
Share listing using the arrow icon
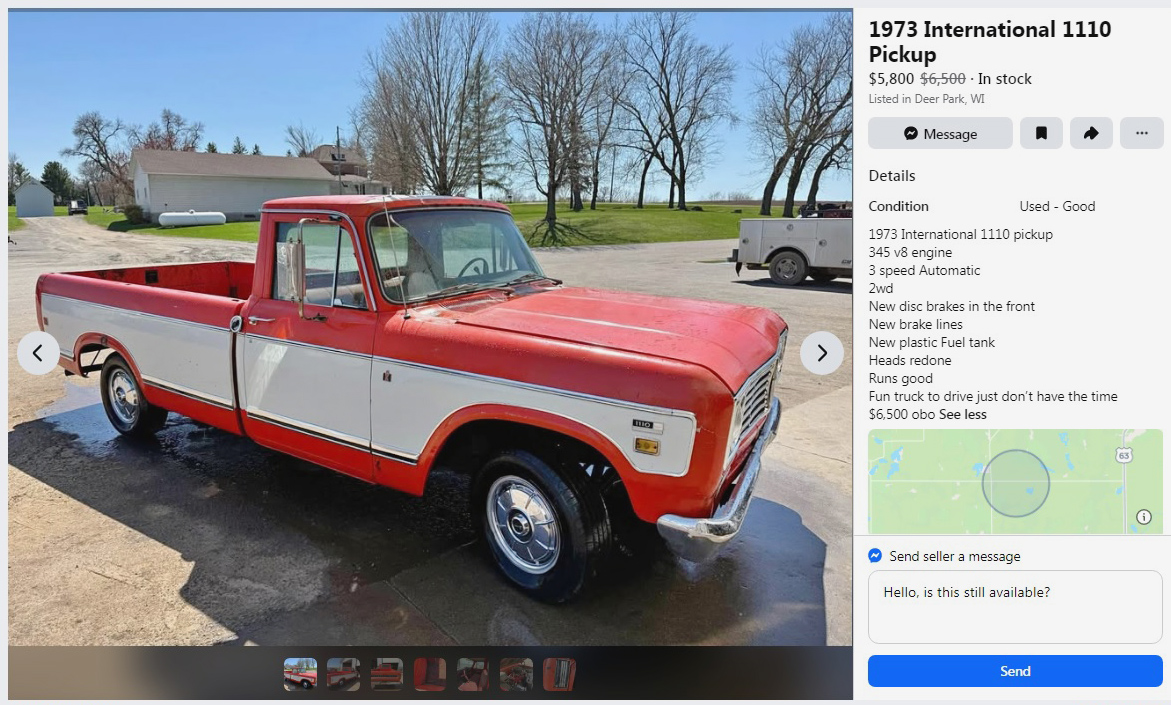pos(1091,133)
